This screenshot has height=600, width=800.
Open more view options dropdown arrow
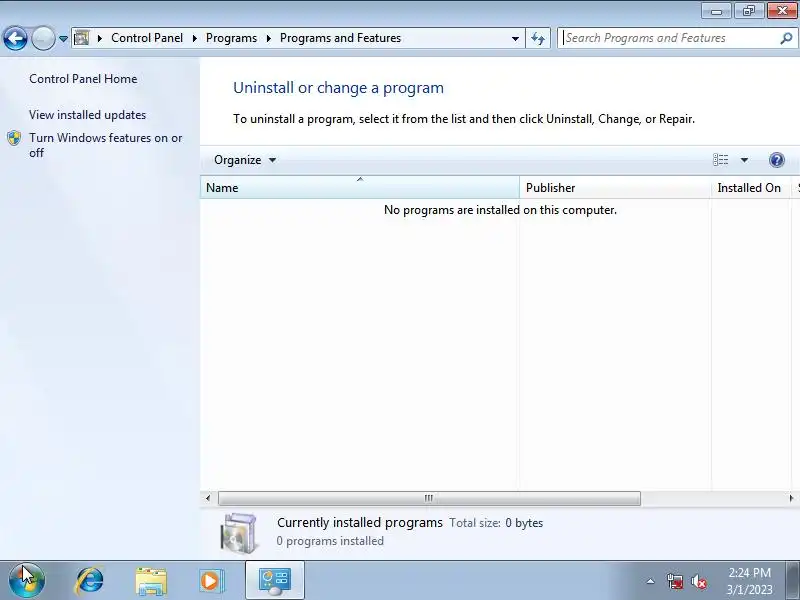coord(744,160)
